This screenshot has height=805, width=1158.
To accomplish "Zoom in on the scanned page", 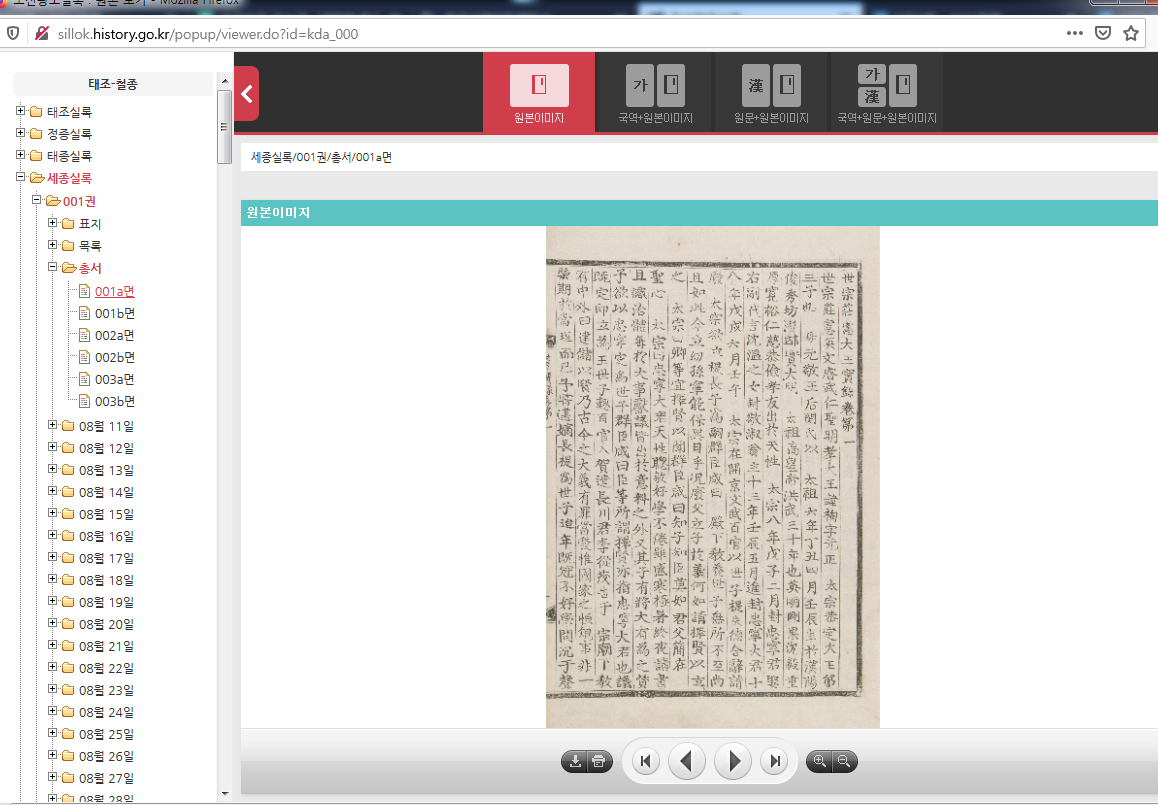I will pyautogui.click(x=820, y=762).
